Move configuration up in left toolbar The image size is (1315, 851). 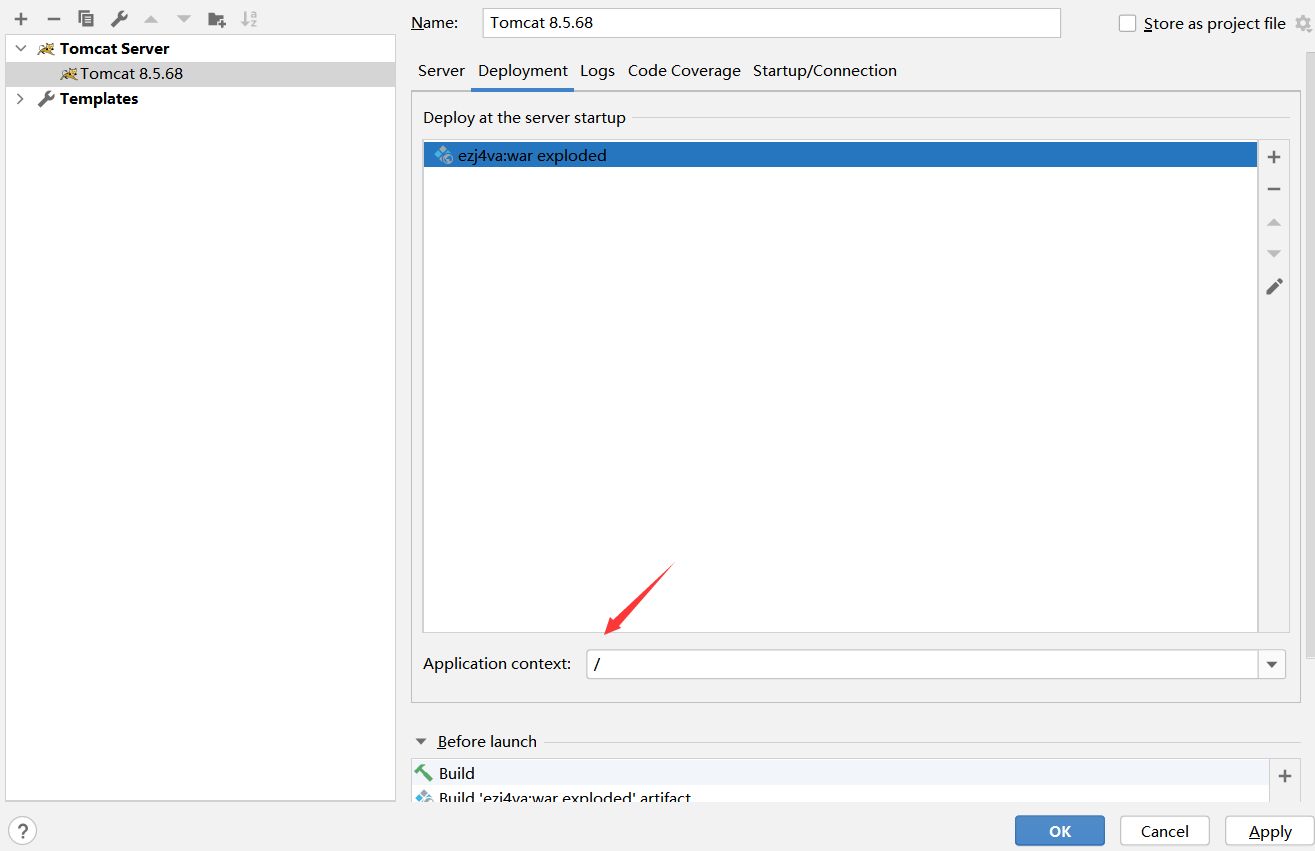(151, 19)
